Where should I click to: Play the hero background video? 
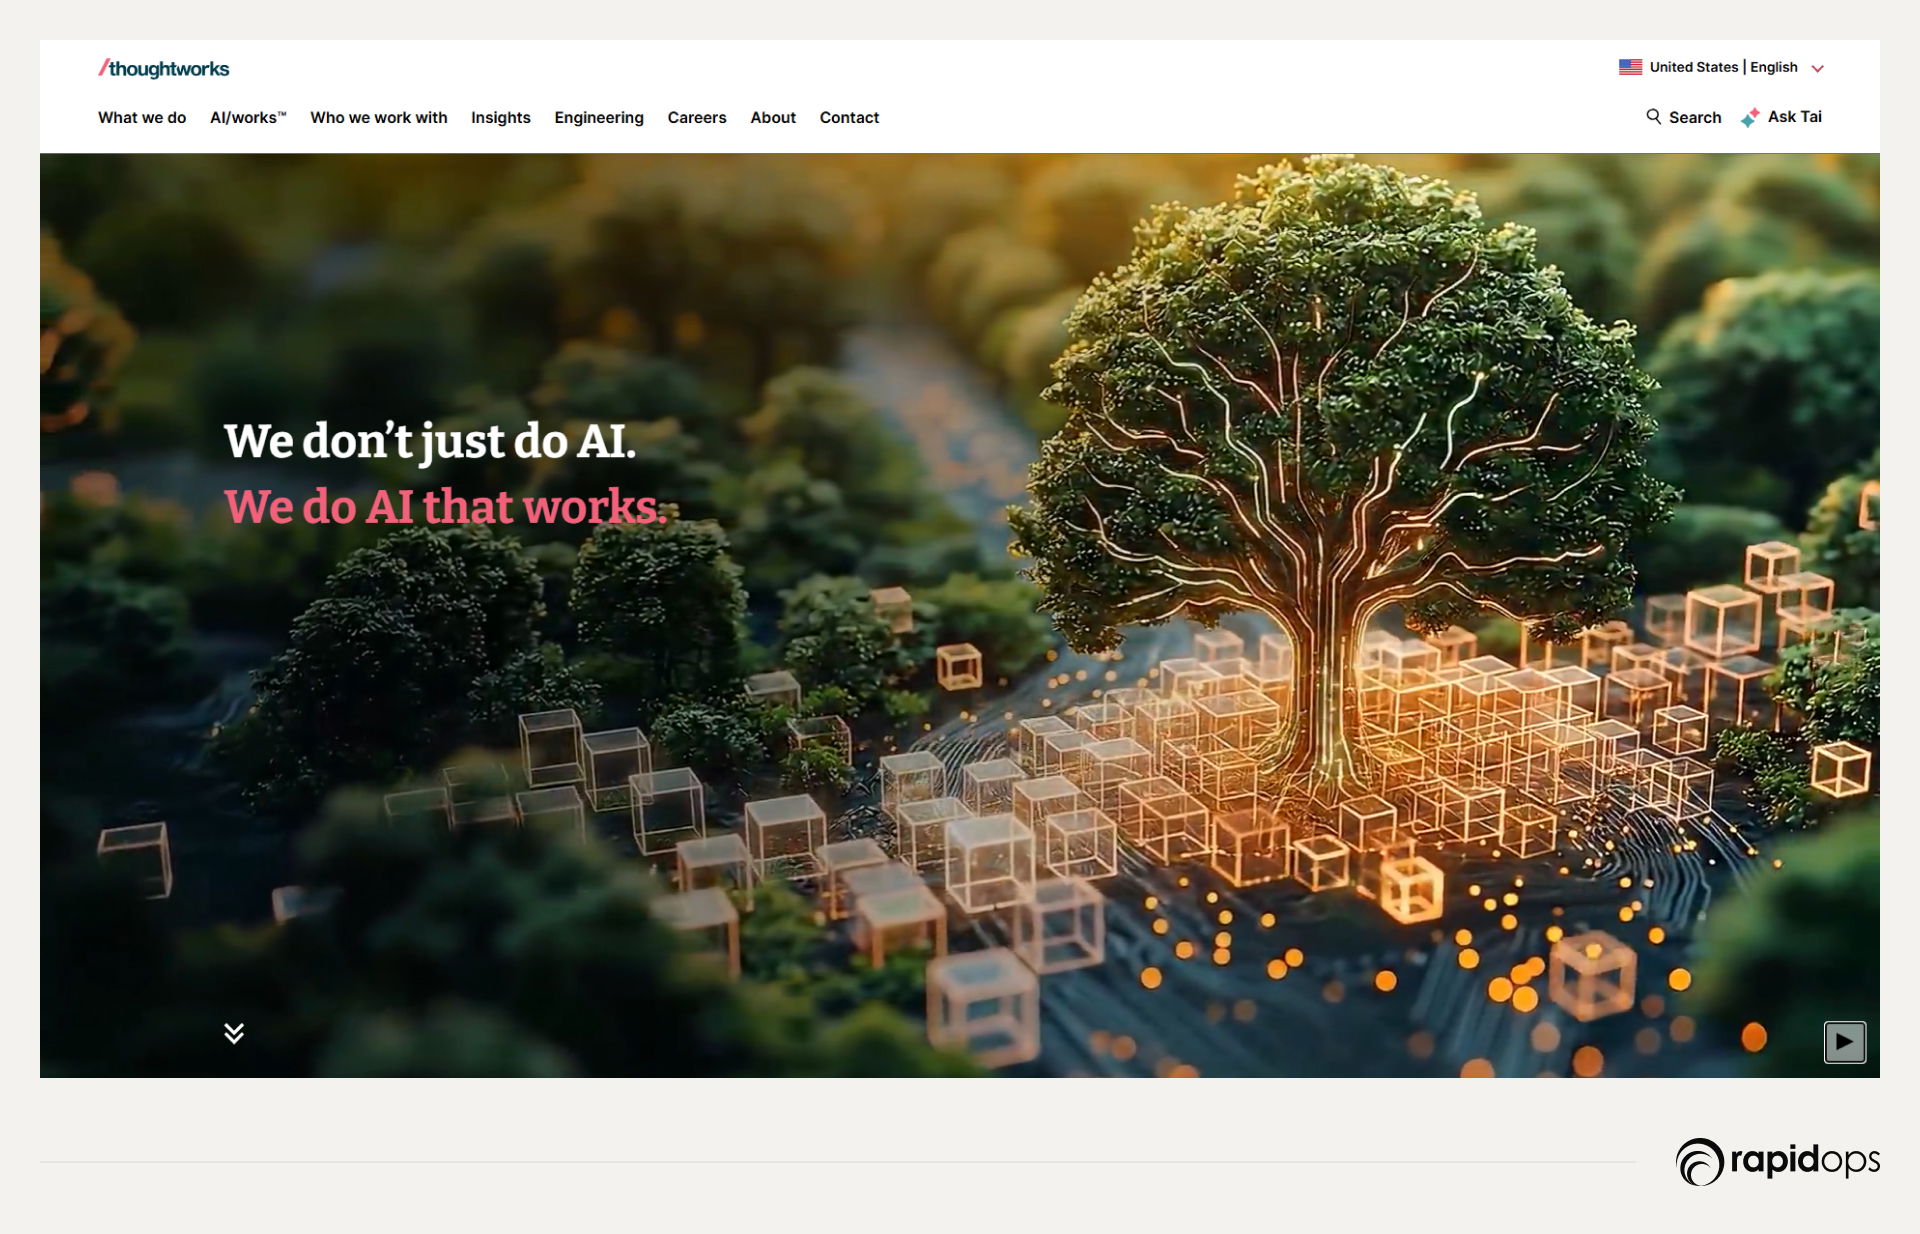[x=1844, y=1042]
